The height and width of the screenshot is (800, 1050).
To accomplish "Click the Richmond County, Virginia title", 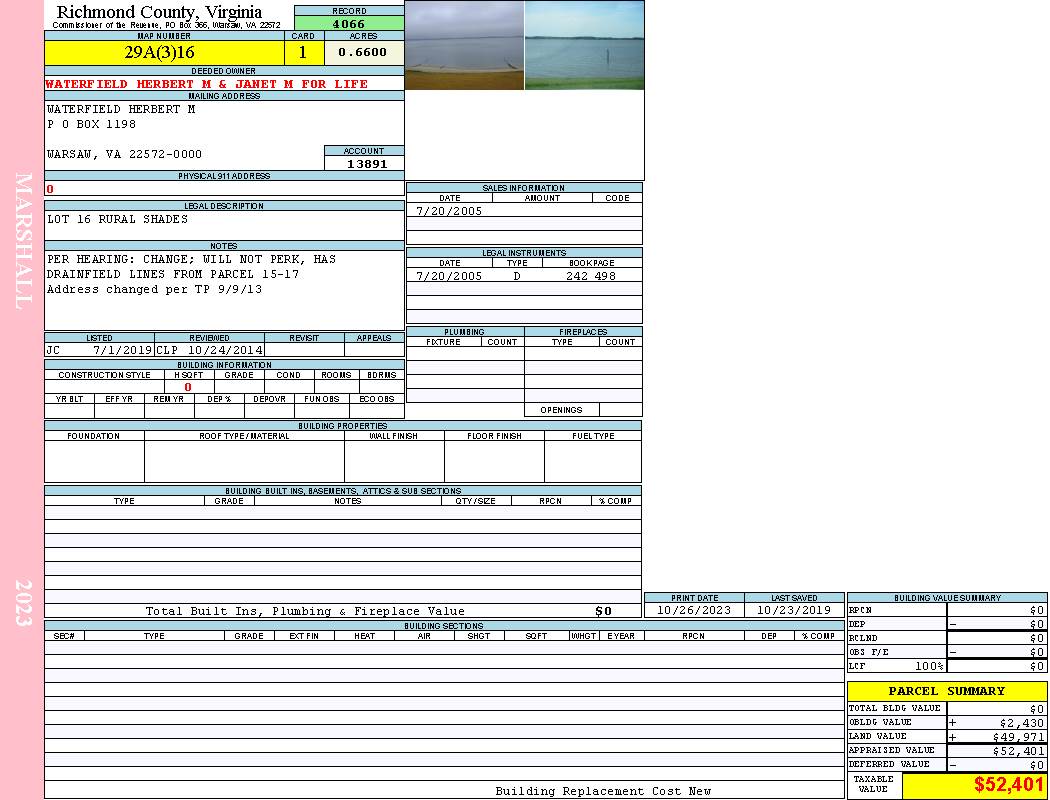I will (x=160, y=12).
